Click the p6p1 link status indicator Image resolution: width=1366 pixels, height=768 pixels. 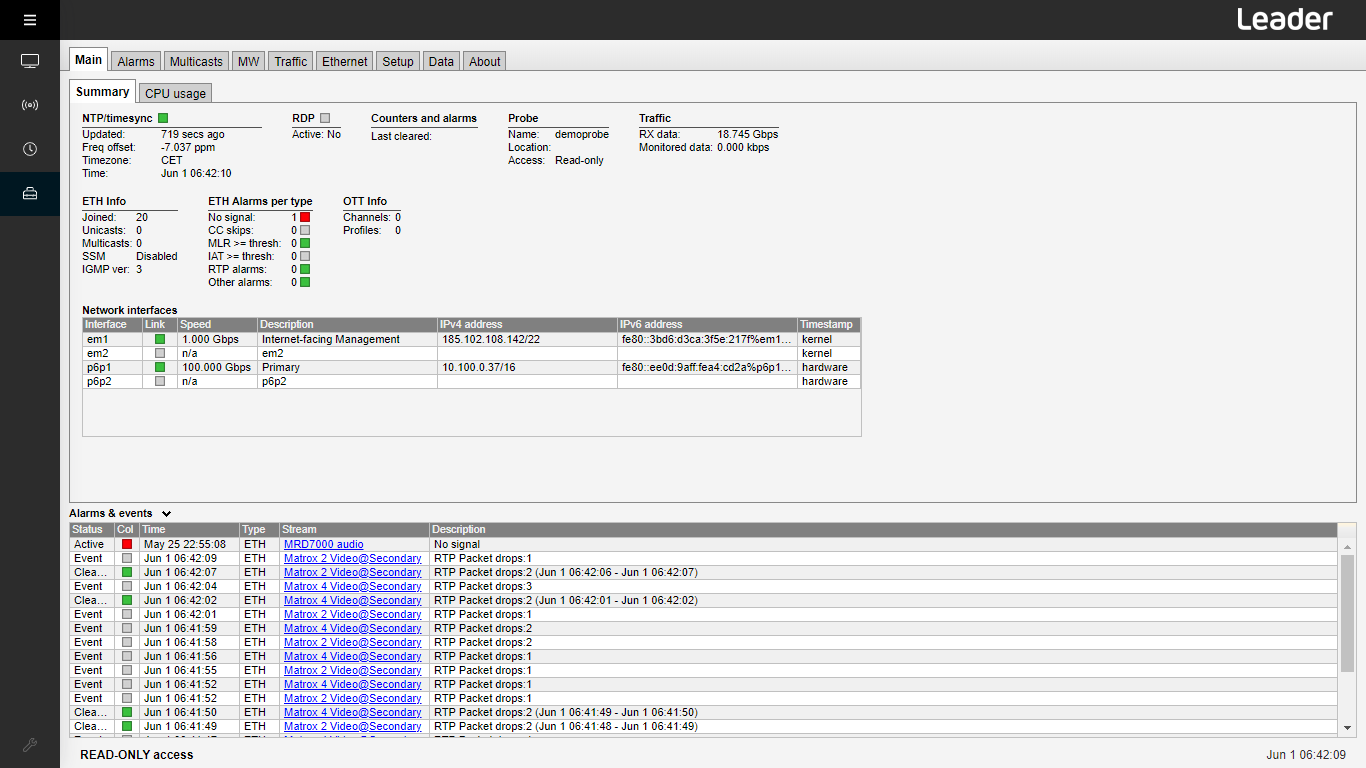(x=159, y=367)
